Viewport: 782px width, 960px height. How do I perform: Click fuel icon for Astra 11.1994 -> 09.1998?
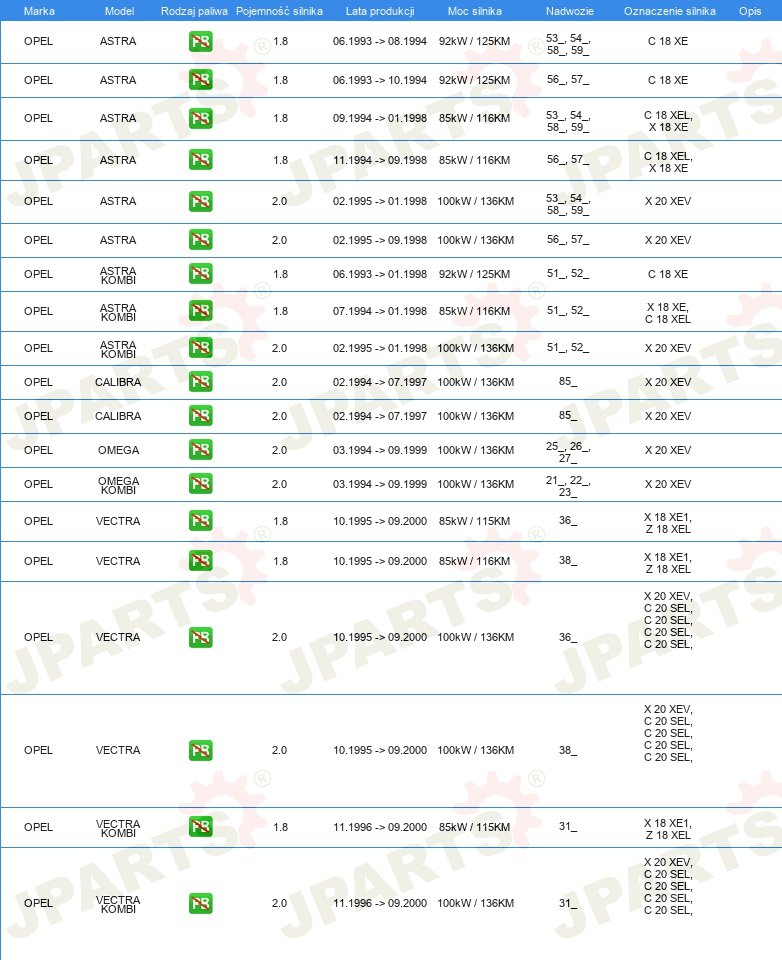[x=200, y=160]
